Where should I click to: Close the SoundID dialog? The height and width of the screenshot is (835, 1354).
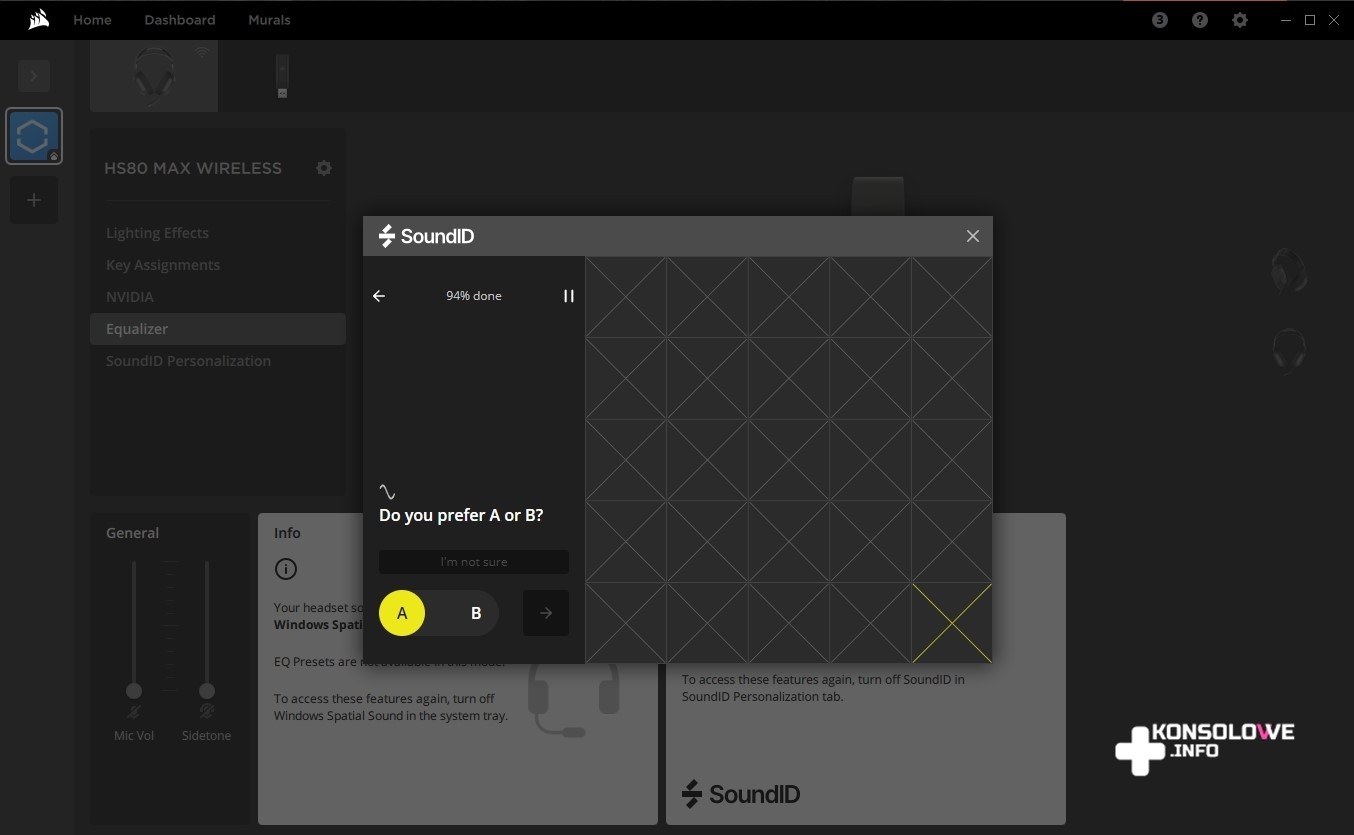[x=972, y=236]
